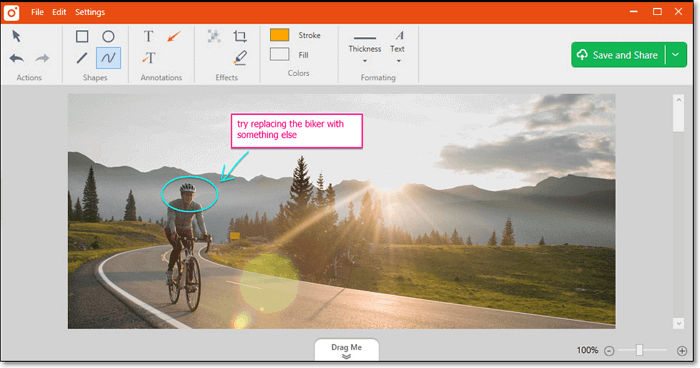This screenshot has height=368, width=700.
Task: Pick the orange Stroke color swatch
Action: click(279, 35)
